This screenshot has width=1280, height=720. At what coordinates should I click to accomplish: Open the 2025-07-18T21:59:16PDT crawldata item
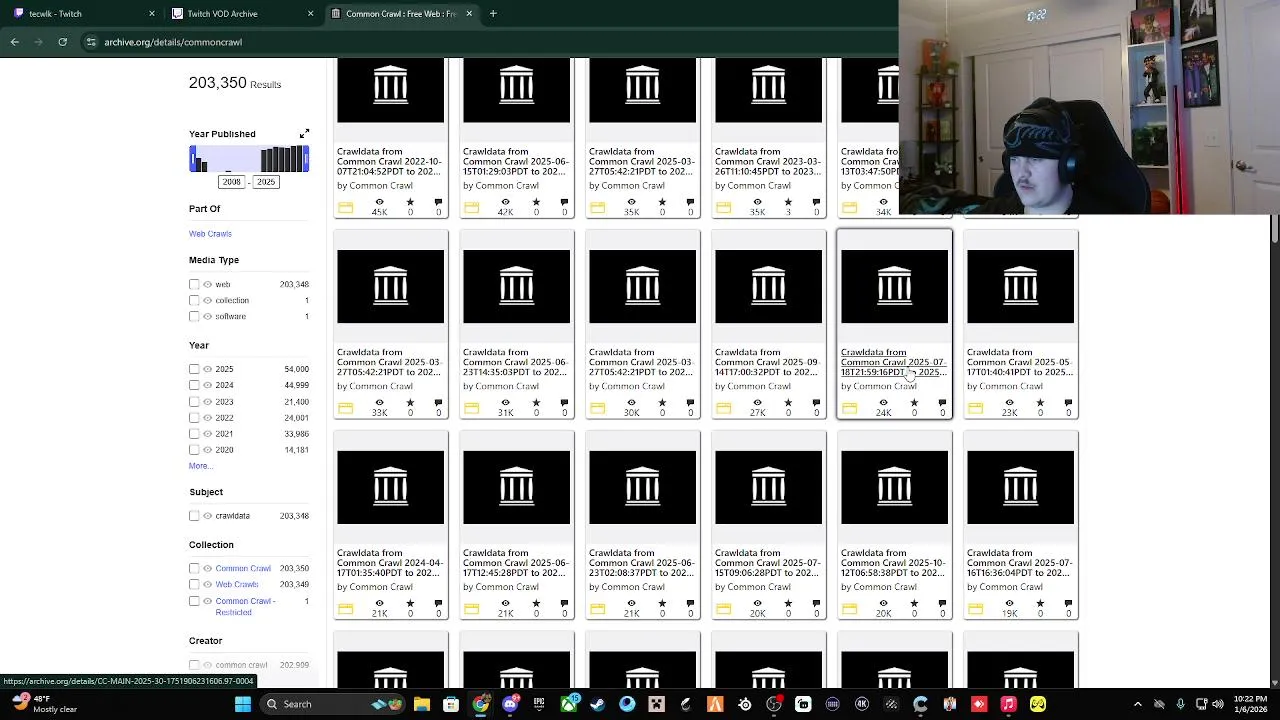coord(893,362)
